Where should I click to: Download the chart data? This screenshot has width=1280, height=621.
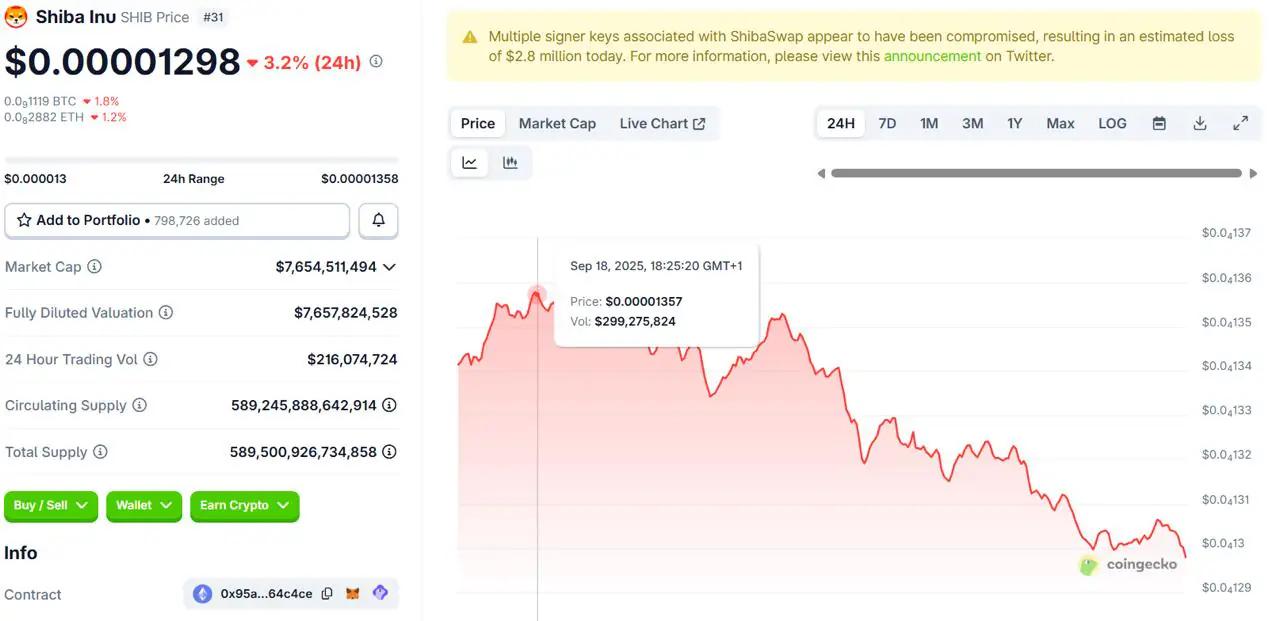[1200, 123]
